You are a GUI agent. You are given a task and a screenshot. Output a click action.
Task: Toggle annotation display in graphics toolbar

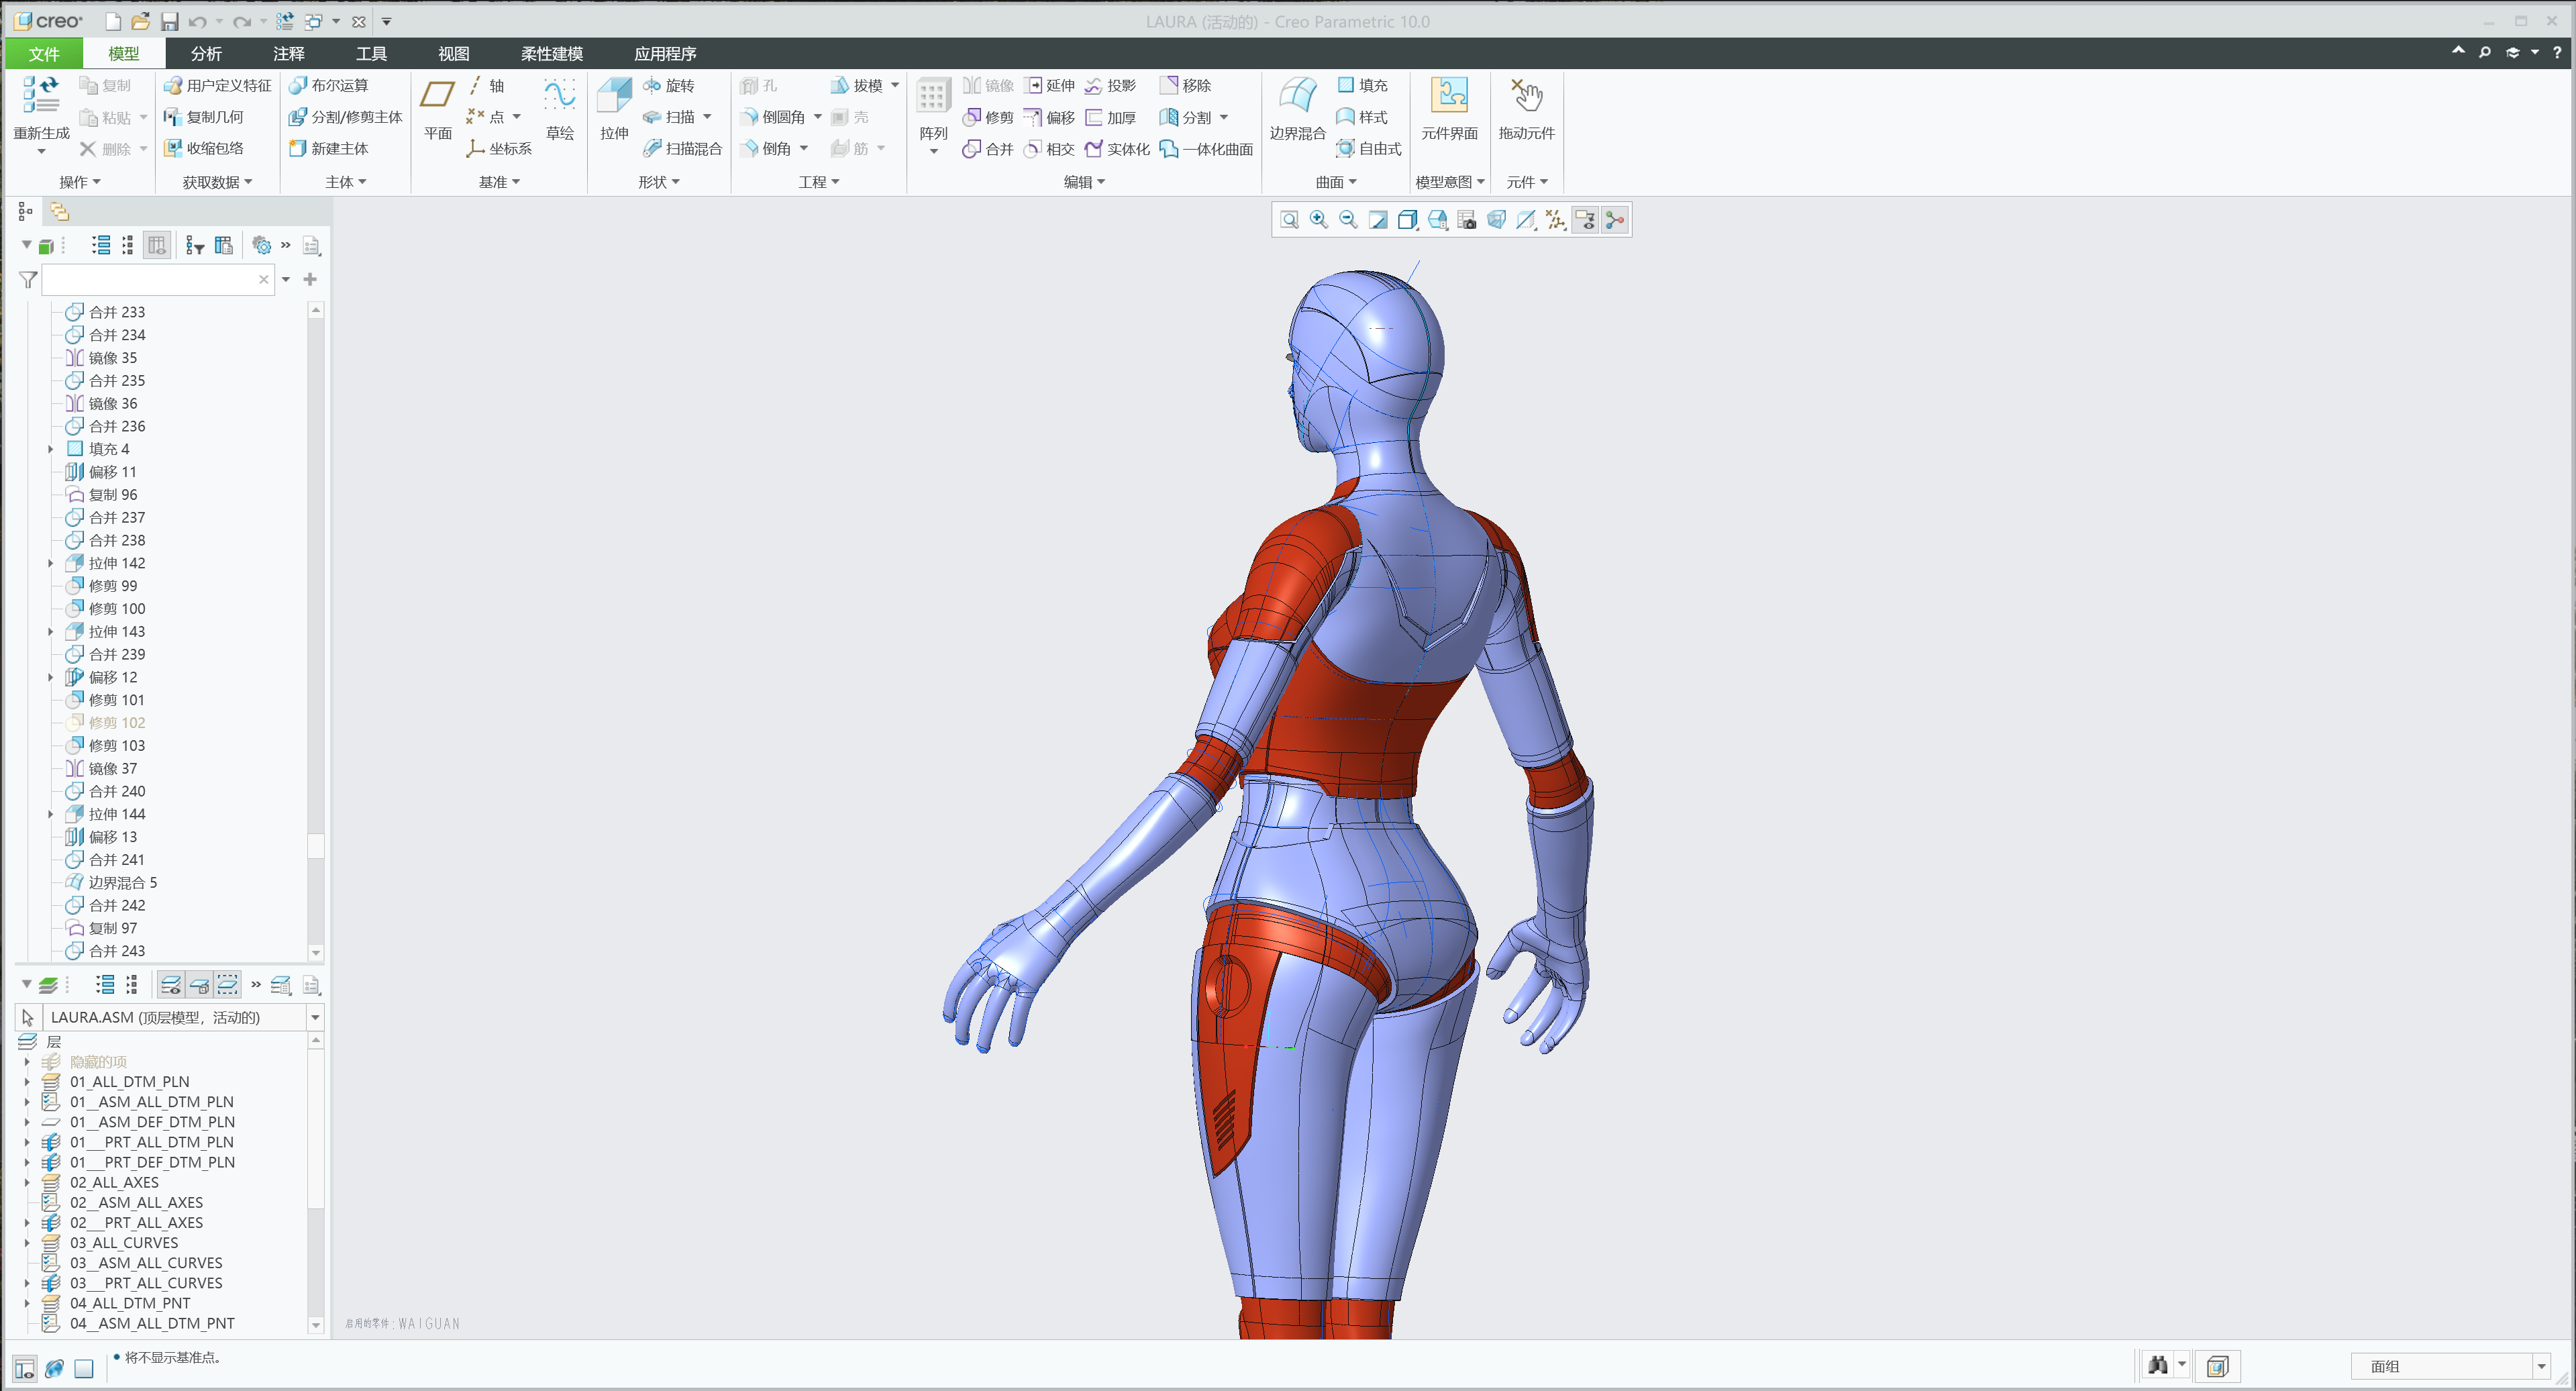[1585, 219]
